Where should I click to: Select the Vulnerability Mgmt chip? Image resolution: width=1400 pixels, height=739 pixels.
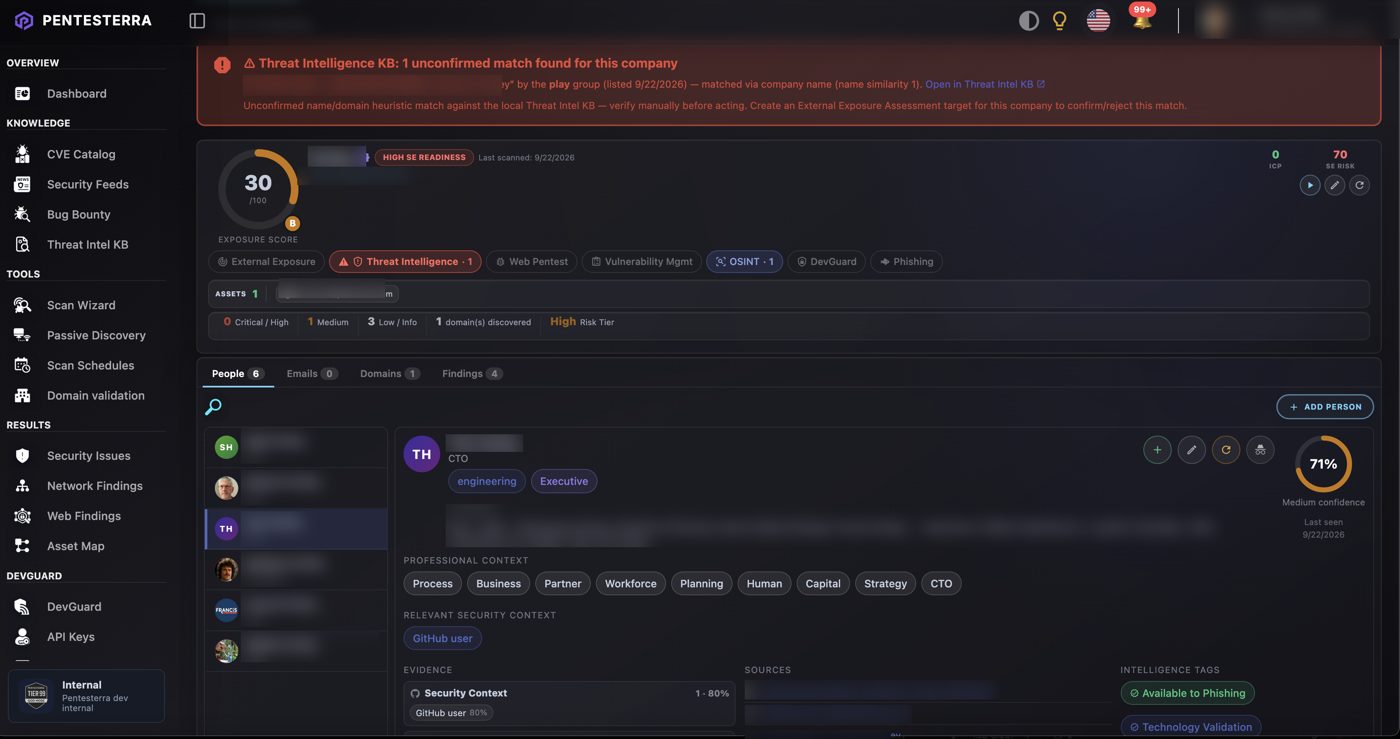point(641,262)
